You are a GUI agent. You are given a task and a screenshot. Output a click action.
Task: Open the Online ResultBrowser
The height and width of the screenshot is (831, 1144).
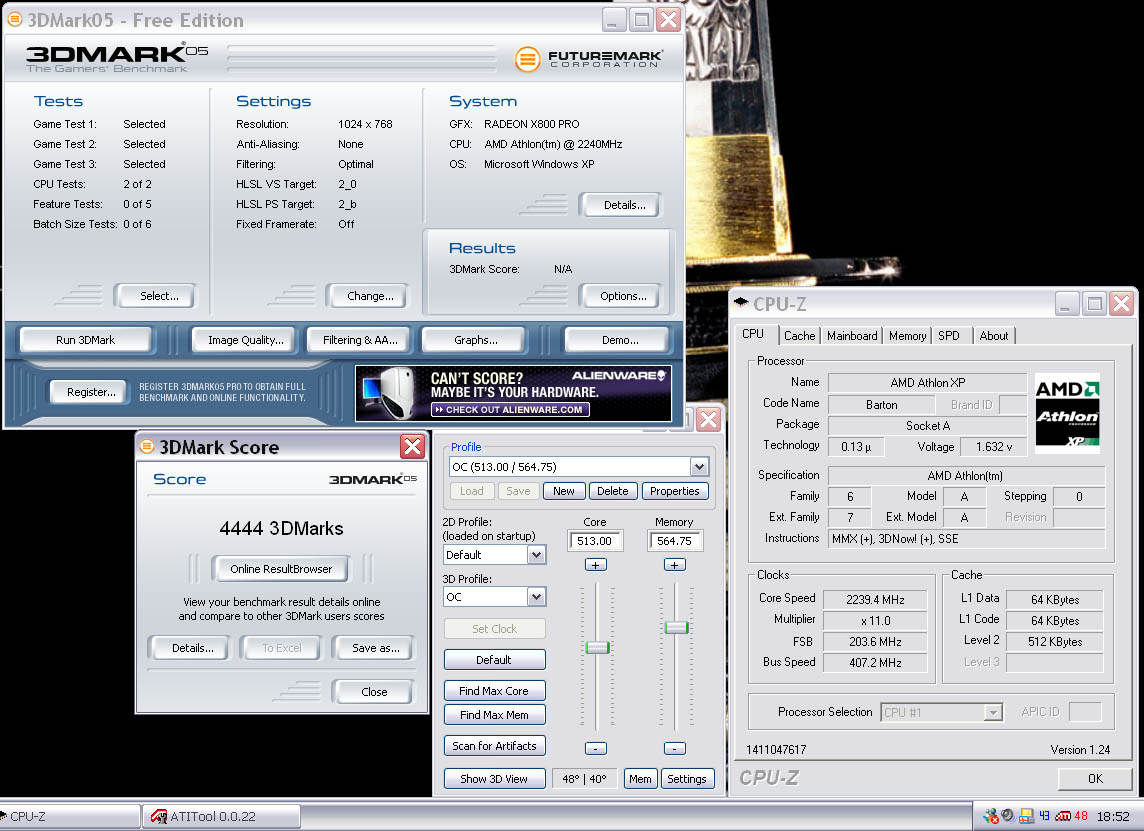pos(281,569)
